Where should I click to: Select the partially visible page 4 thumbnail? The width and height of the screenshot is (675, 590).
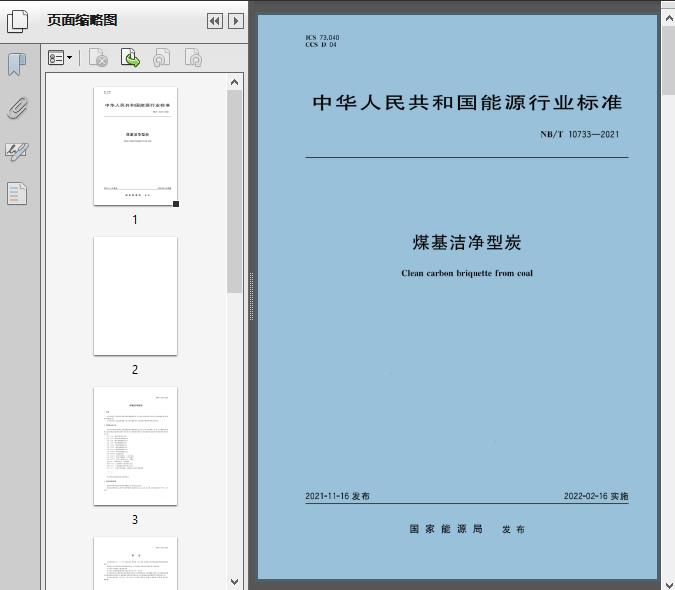point(135,563)
